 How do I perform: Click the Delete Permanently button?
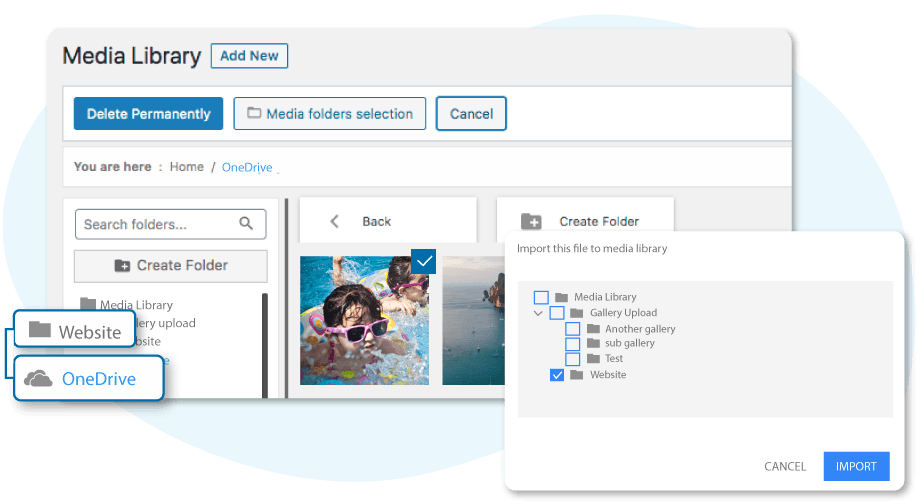(x=148, y=113)
